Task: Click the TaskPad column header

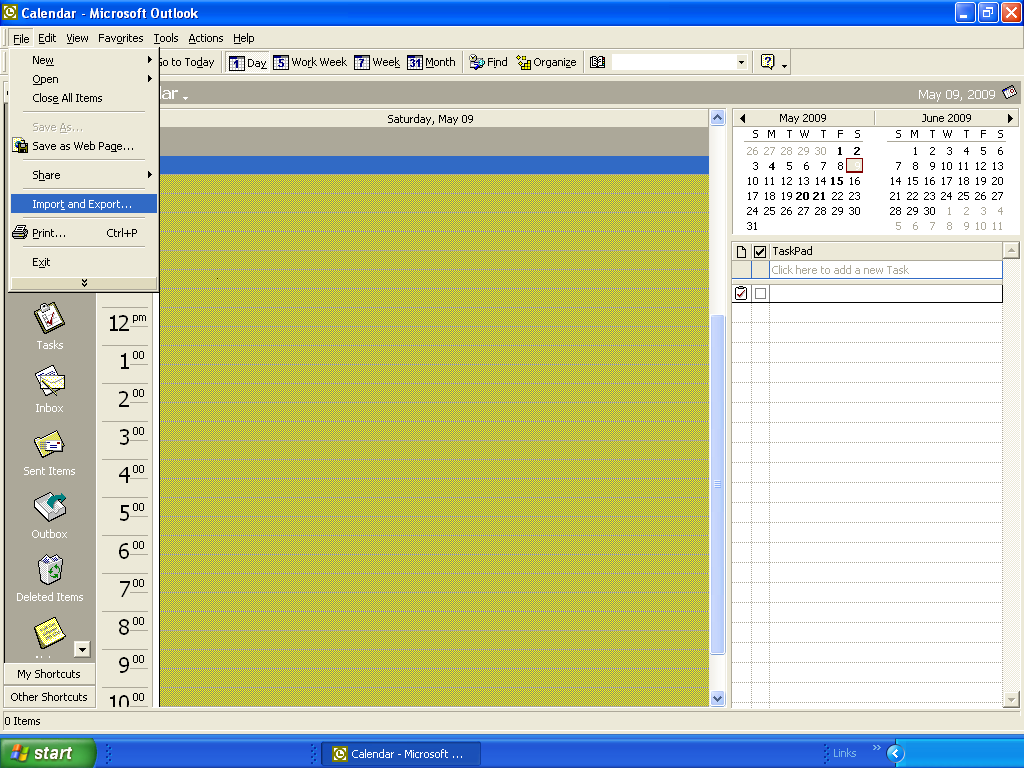Action: pos(886,251)
